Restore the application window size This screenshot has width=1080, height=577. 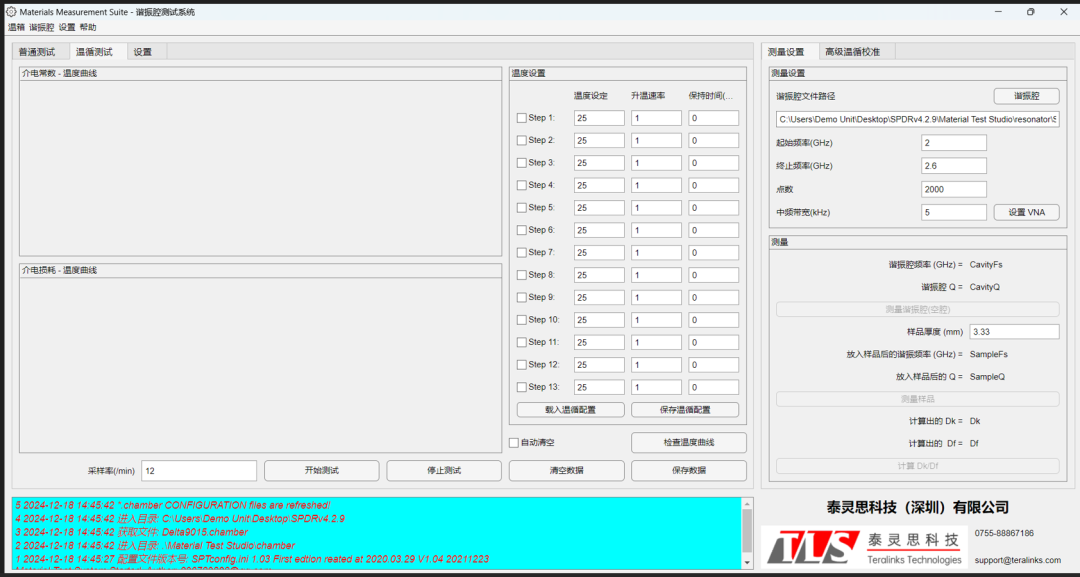(1030, 12)
